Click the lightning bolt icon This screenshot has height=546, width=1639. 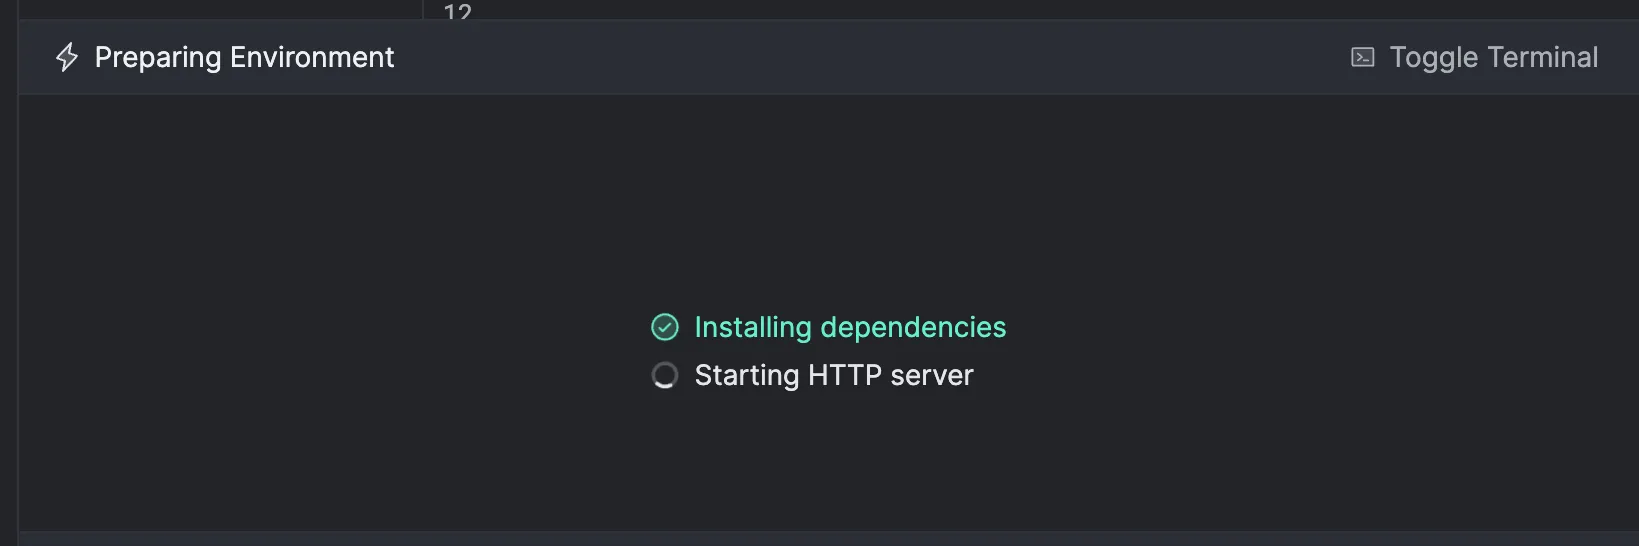click(67, 57)
